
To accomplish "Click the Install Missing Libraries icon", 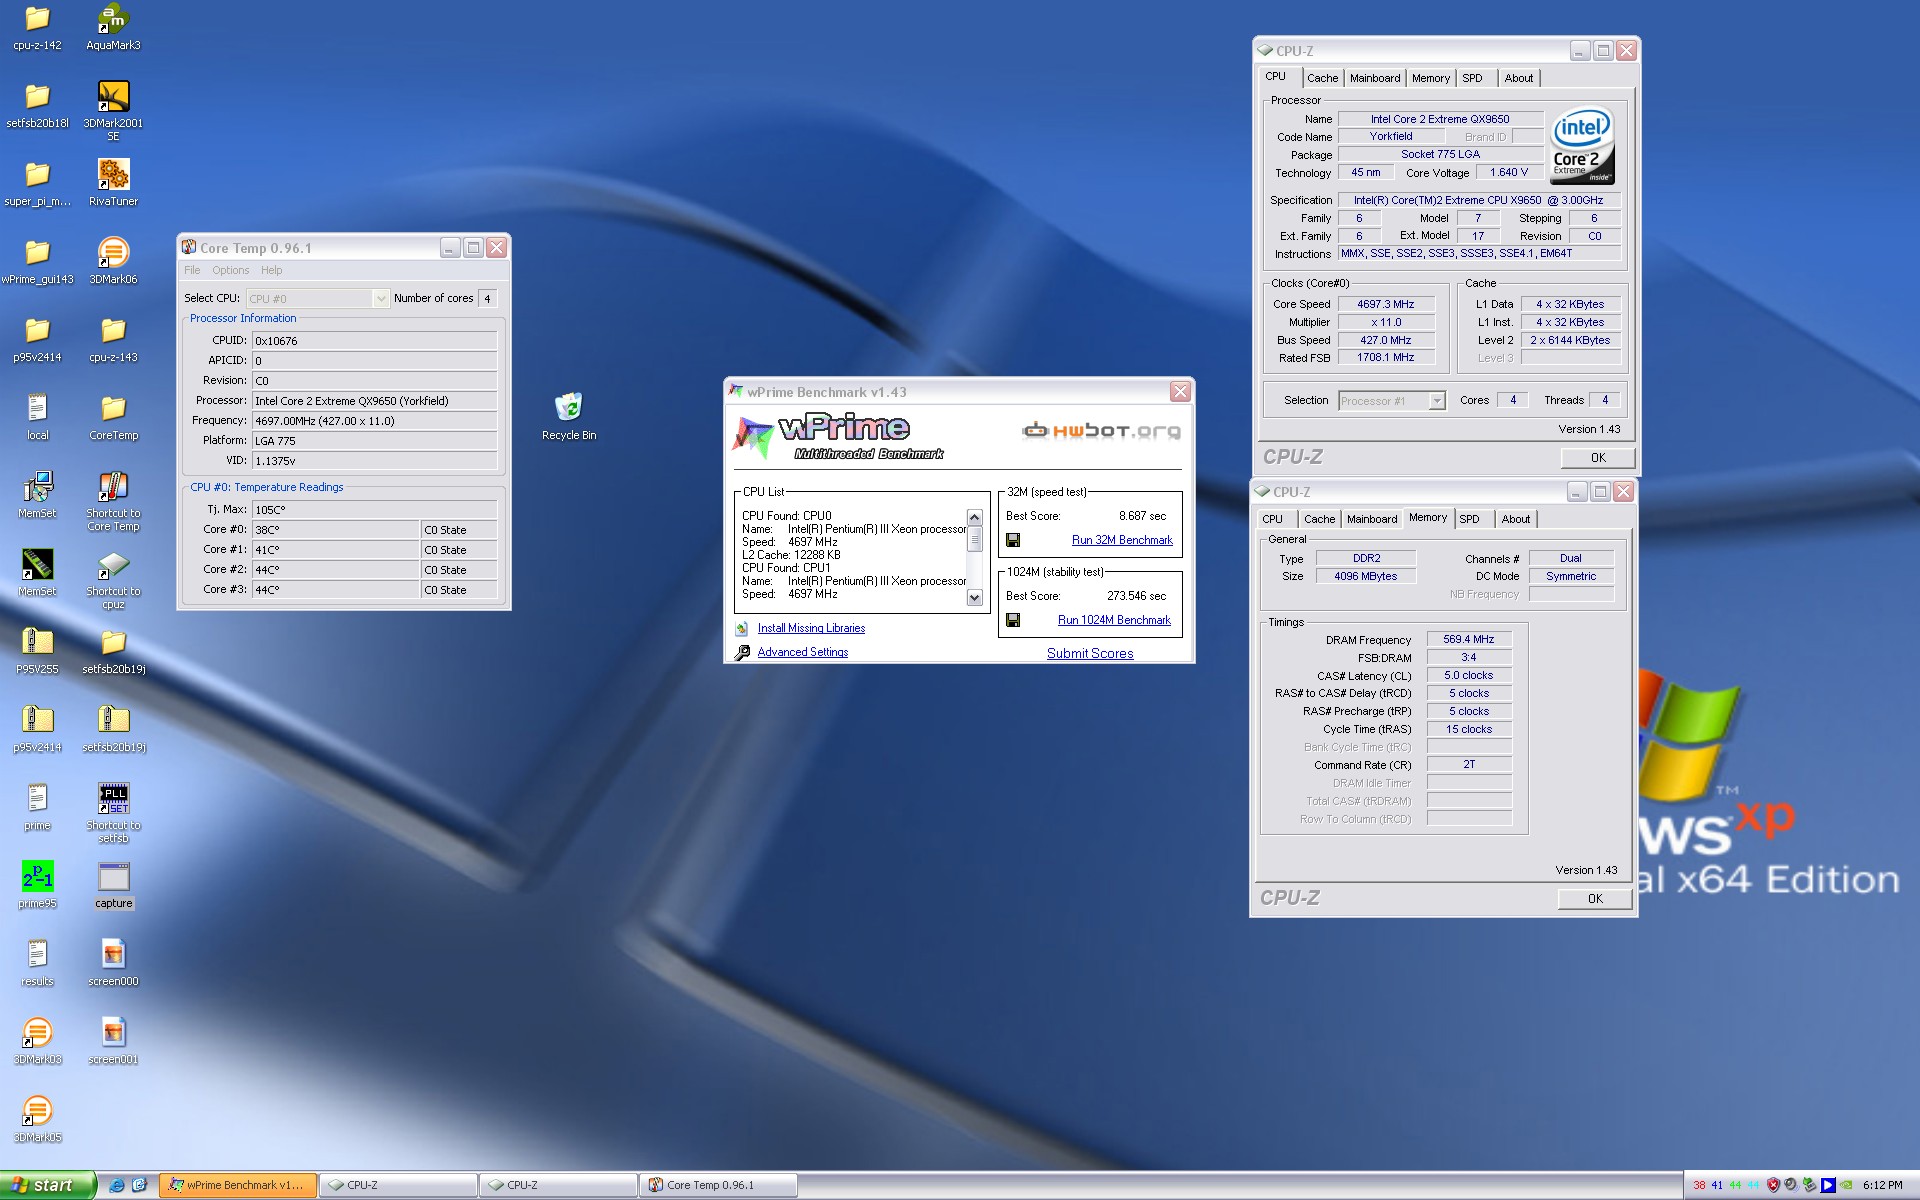I will click(x=742, y=628).
